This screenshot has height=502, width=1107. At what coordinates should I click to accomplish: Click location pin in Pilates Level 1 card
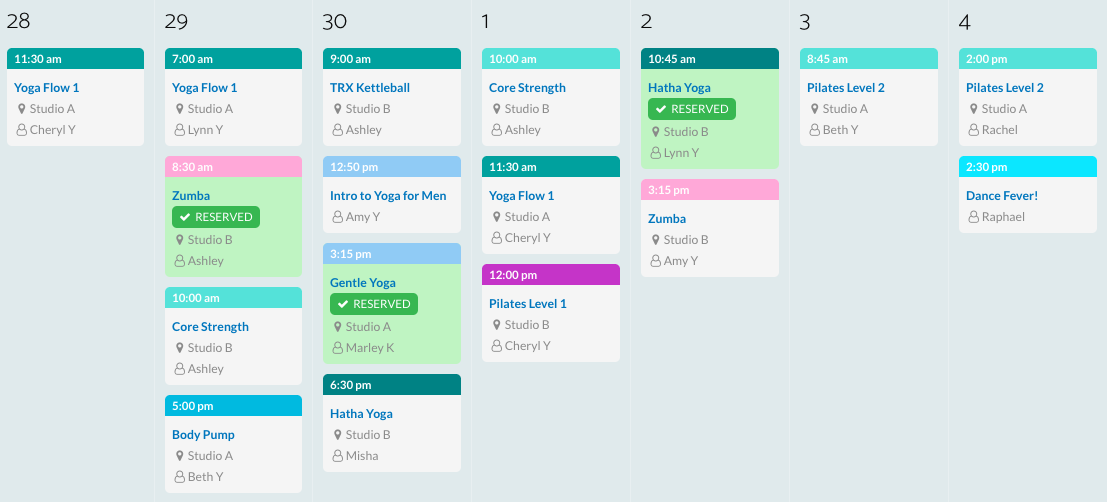click(x=497, y=325)
